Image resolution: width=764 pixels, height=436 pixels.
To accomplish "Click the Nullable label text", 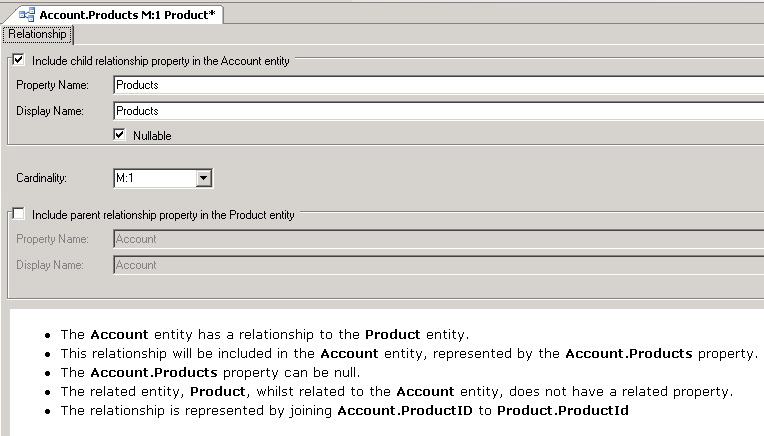I will pos(152,135).
